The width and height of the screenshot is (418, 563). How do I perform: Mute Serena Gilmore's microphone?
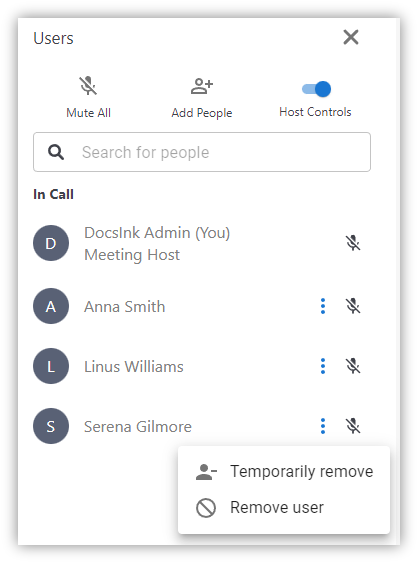tap(353, 426)
